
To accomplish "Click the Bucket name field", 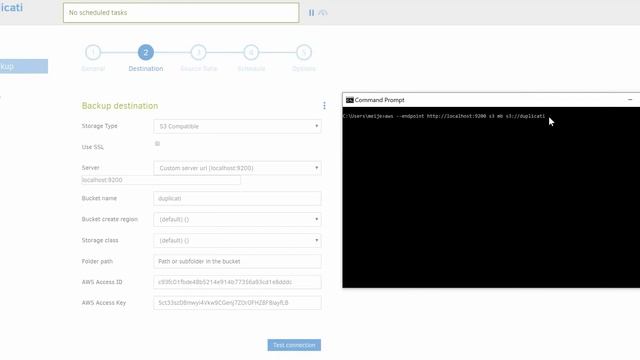I will point(237,198).
